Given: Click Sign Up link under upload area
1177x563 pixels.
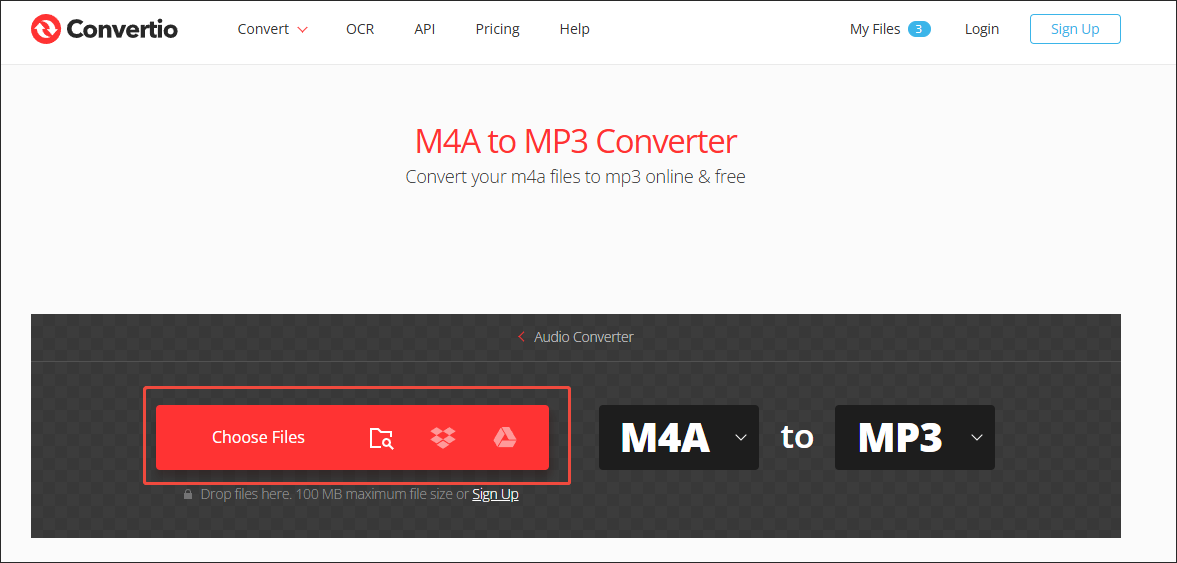Looking at the screenshot, I should coord(495,495).
